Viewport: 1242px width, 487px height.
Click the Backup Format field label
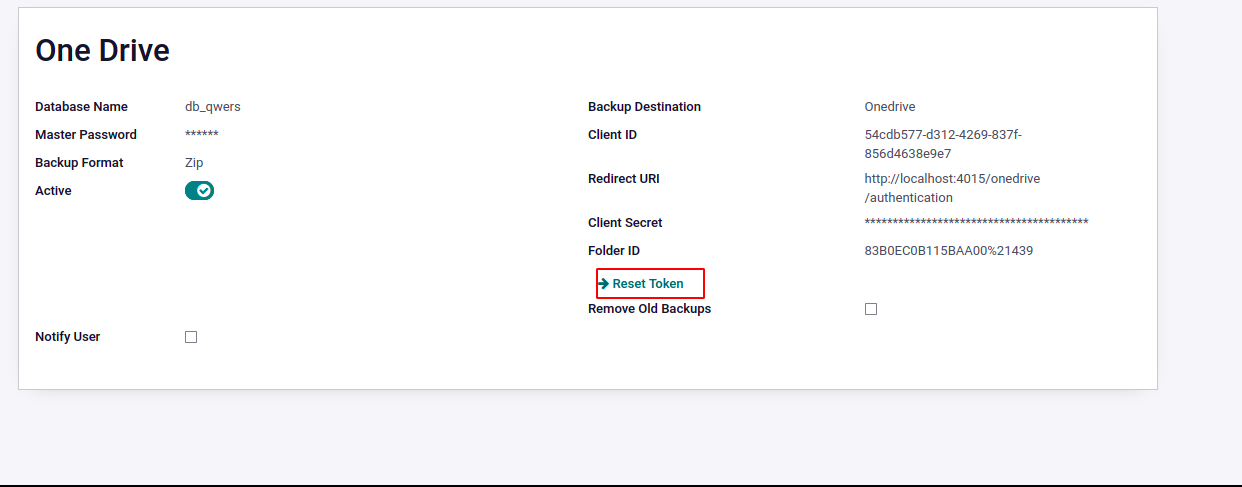79,163
